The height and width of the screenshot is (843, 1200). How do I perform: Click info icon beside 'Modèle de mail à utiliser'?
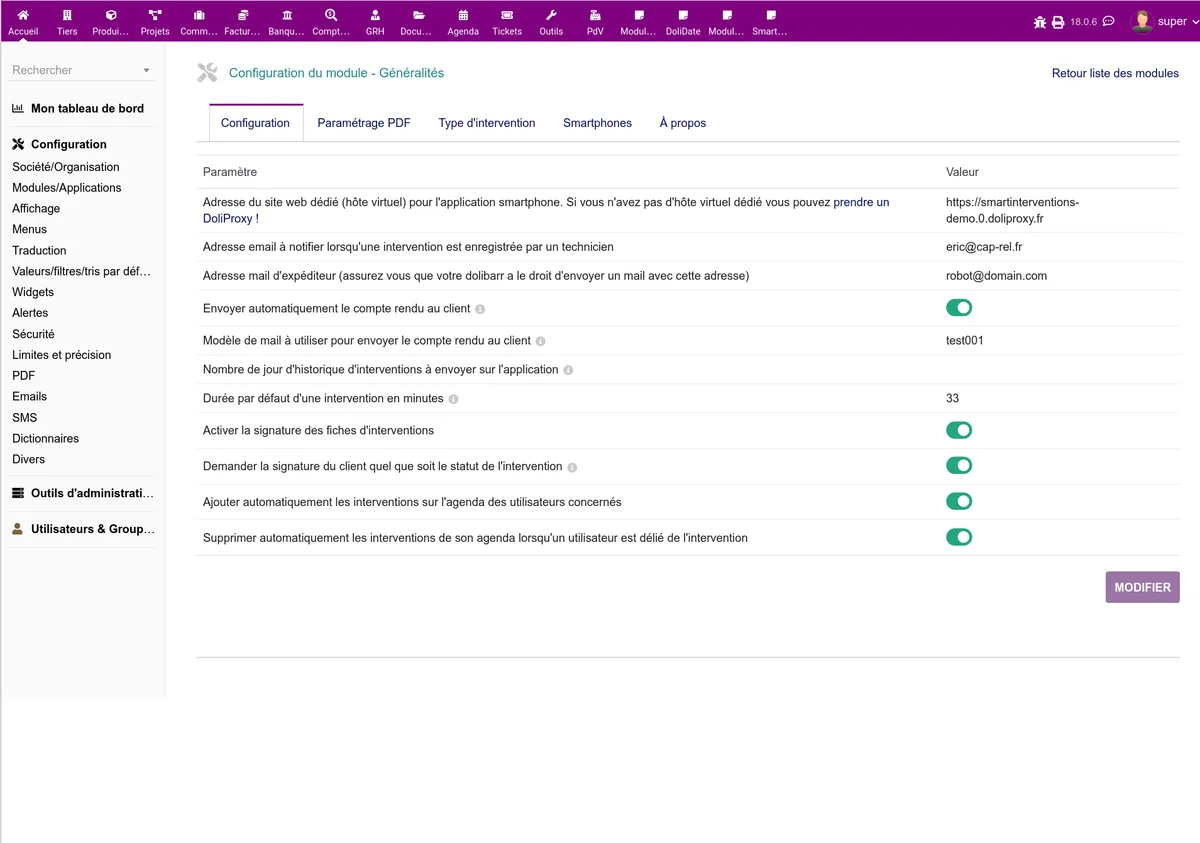click(541, 341)
